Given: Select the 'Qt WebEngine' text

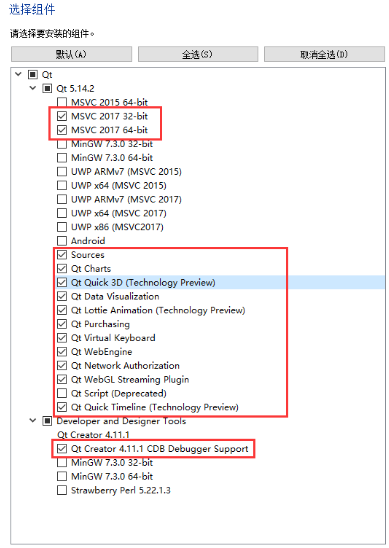Looking at the screenshot, I should pos(102,352).
